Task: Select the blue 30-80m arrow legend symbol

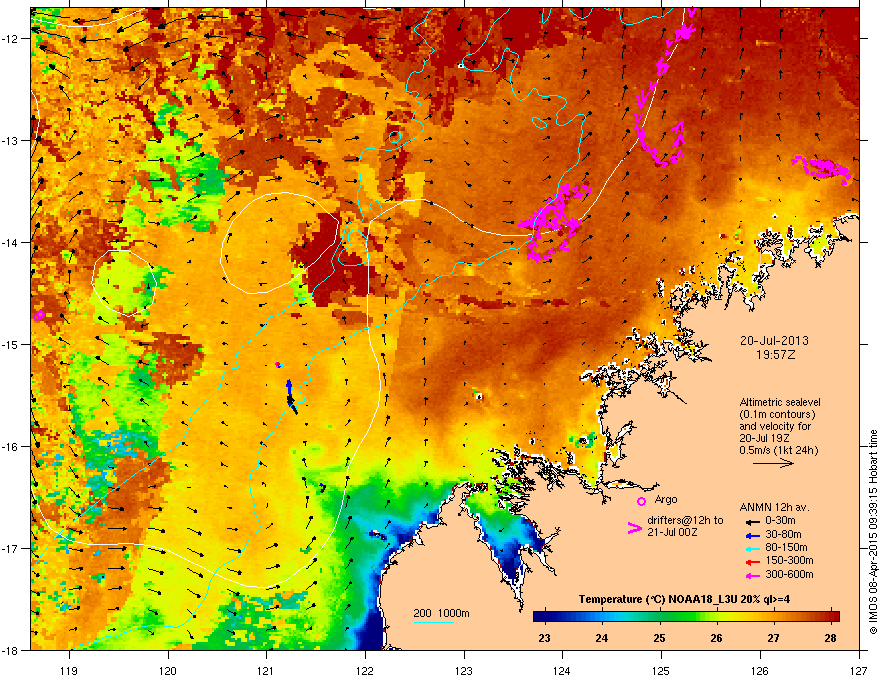Action: point(751,535)
